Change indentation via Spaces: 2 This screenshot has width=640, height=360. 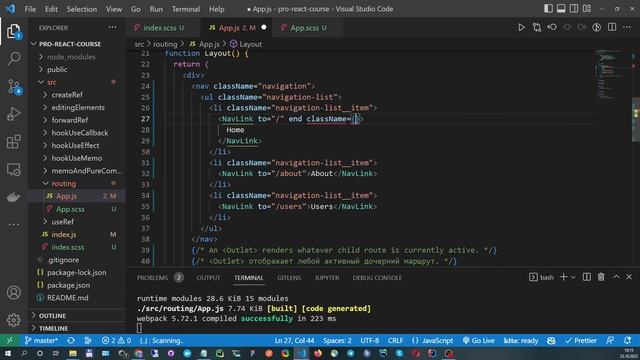pyautogui.click(x=337, y=340)
